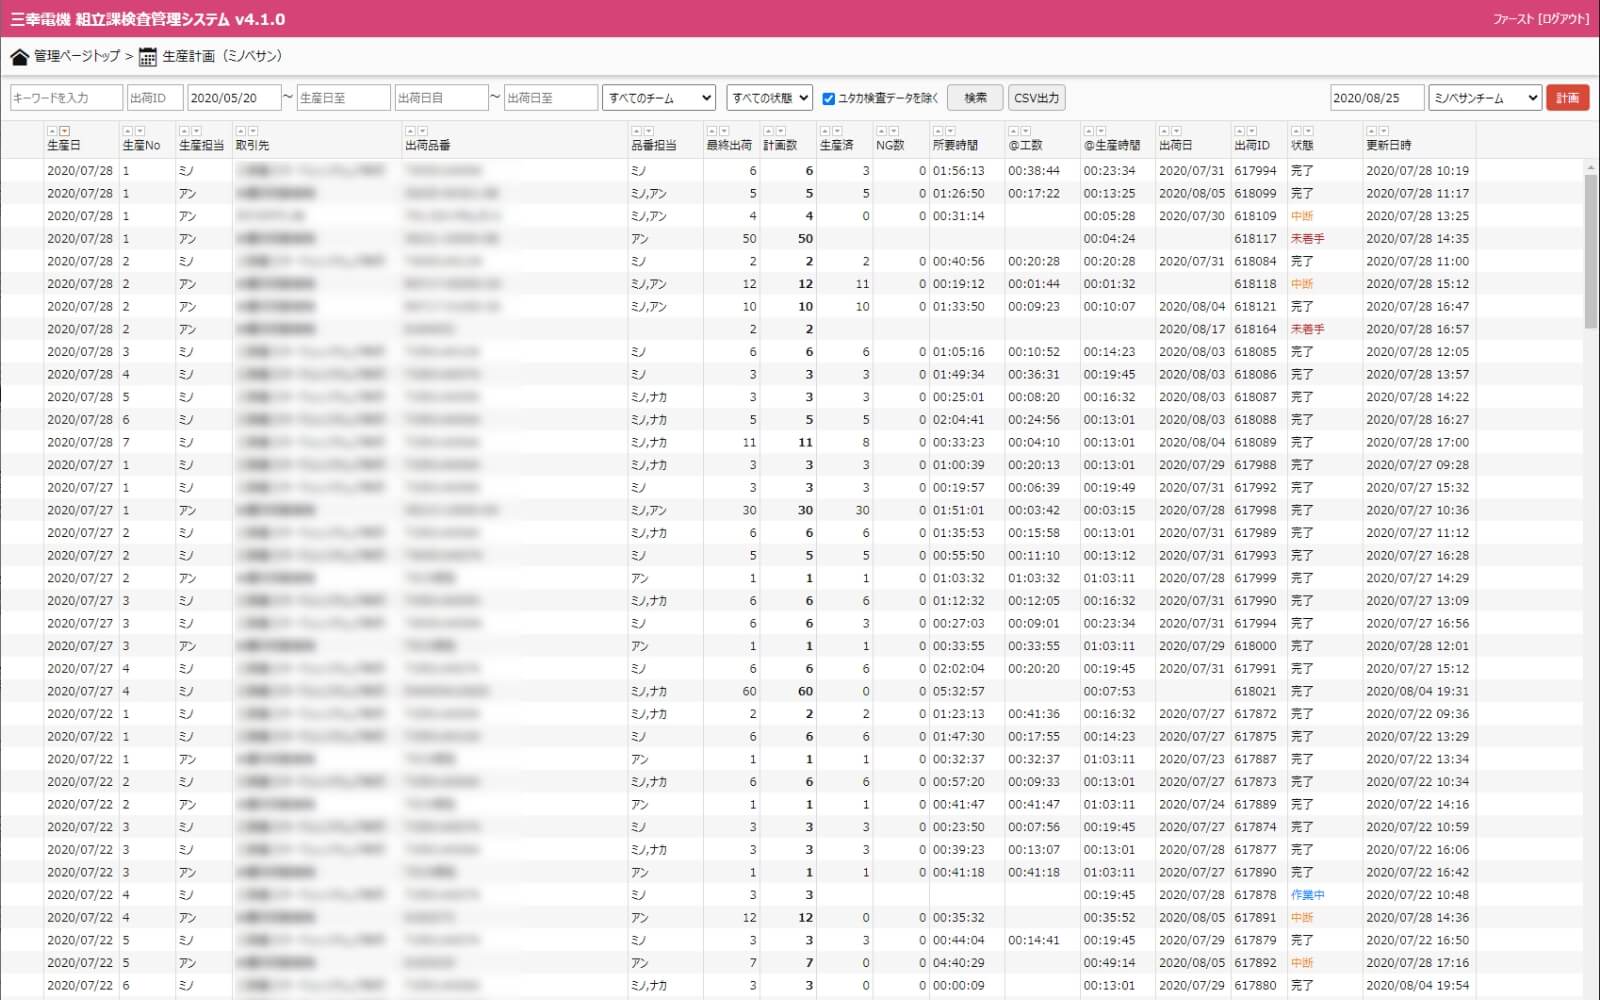The height and width of the screenshot is (1000, 1600).
Task: Sort @生産時間 column ascending arrow
Action: click(1088, 131)
